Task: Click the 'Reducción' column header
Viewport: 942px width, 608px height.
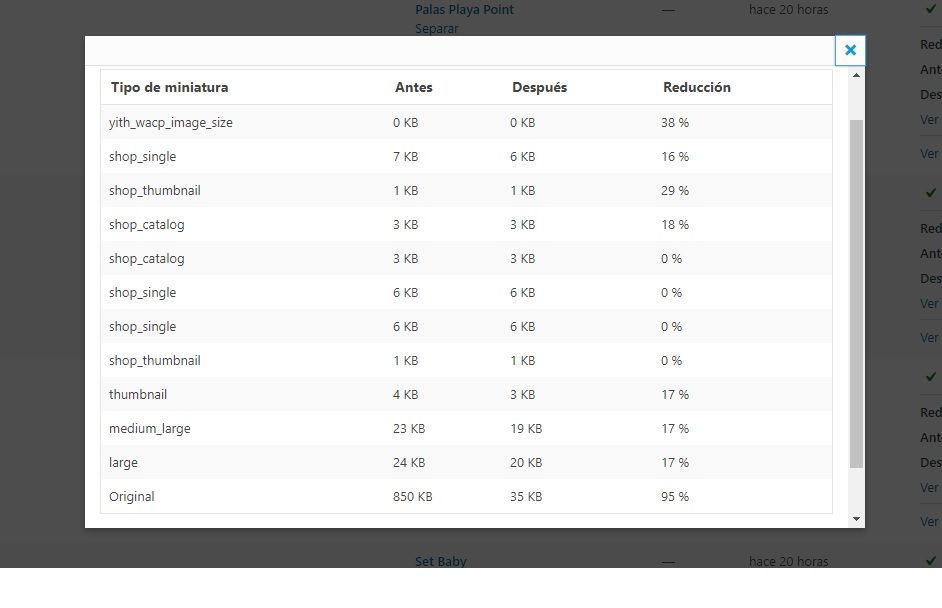Action: (697, 88)
